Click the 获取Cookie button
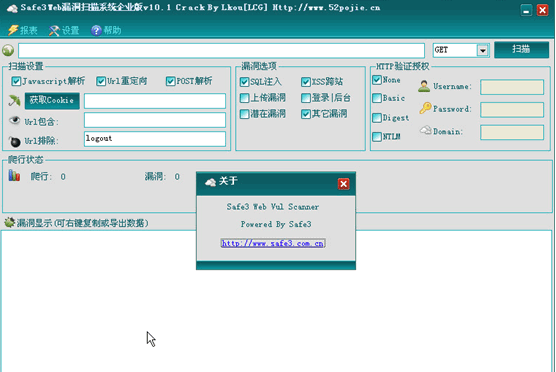The height and width of the screenshot is (372, 556). pyautogui.click(x=52, y=101)
